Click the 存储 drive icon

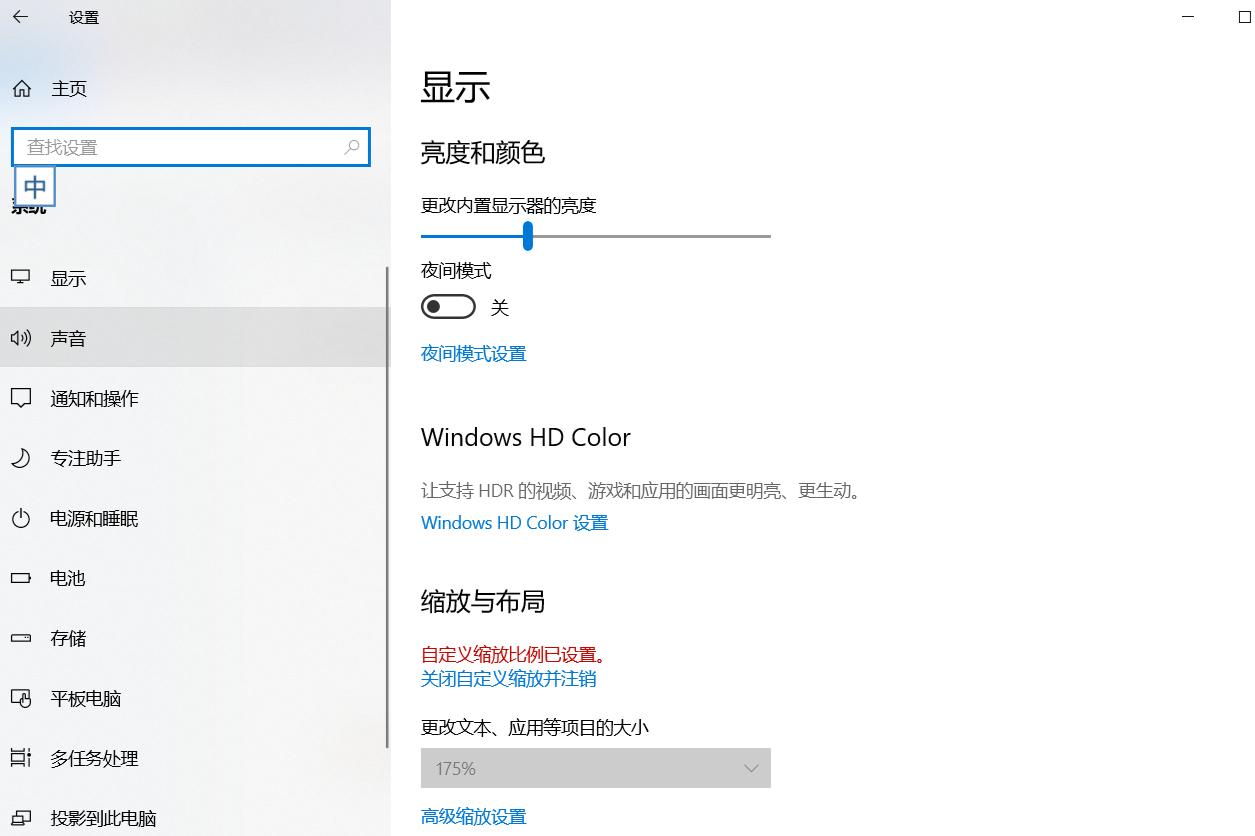click(21, 638)
